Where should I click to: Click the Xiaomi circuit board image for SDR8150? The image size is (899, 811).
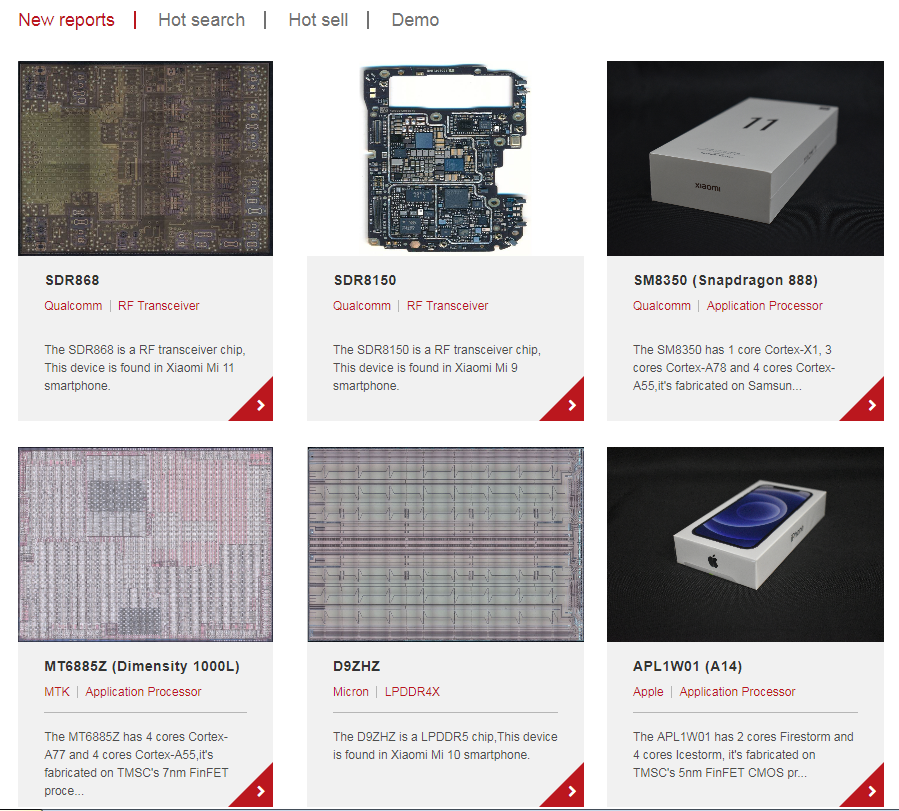pyautogui.click(x=445, y=158)
